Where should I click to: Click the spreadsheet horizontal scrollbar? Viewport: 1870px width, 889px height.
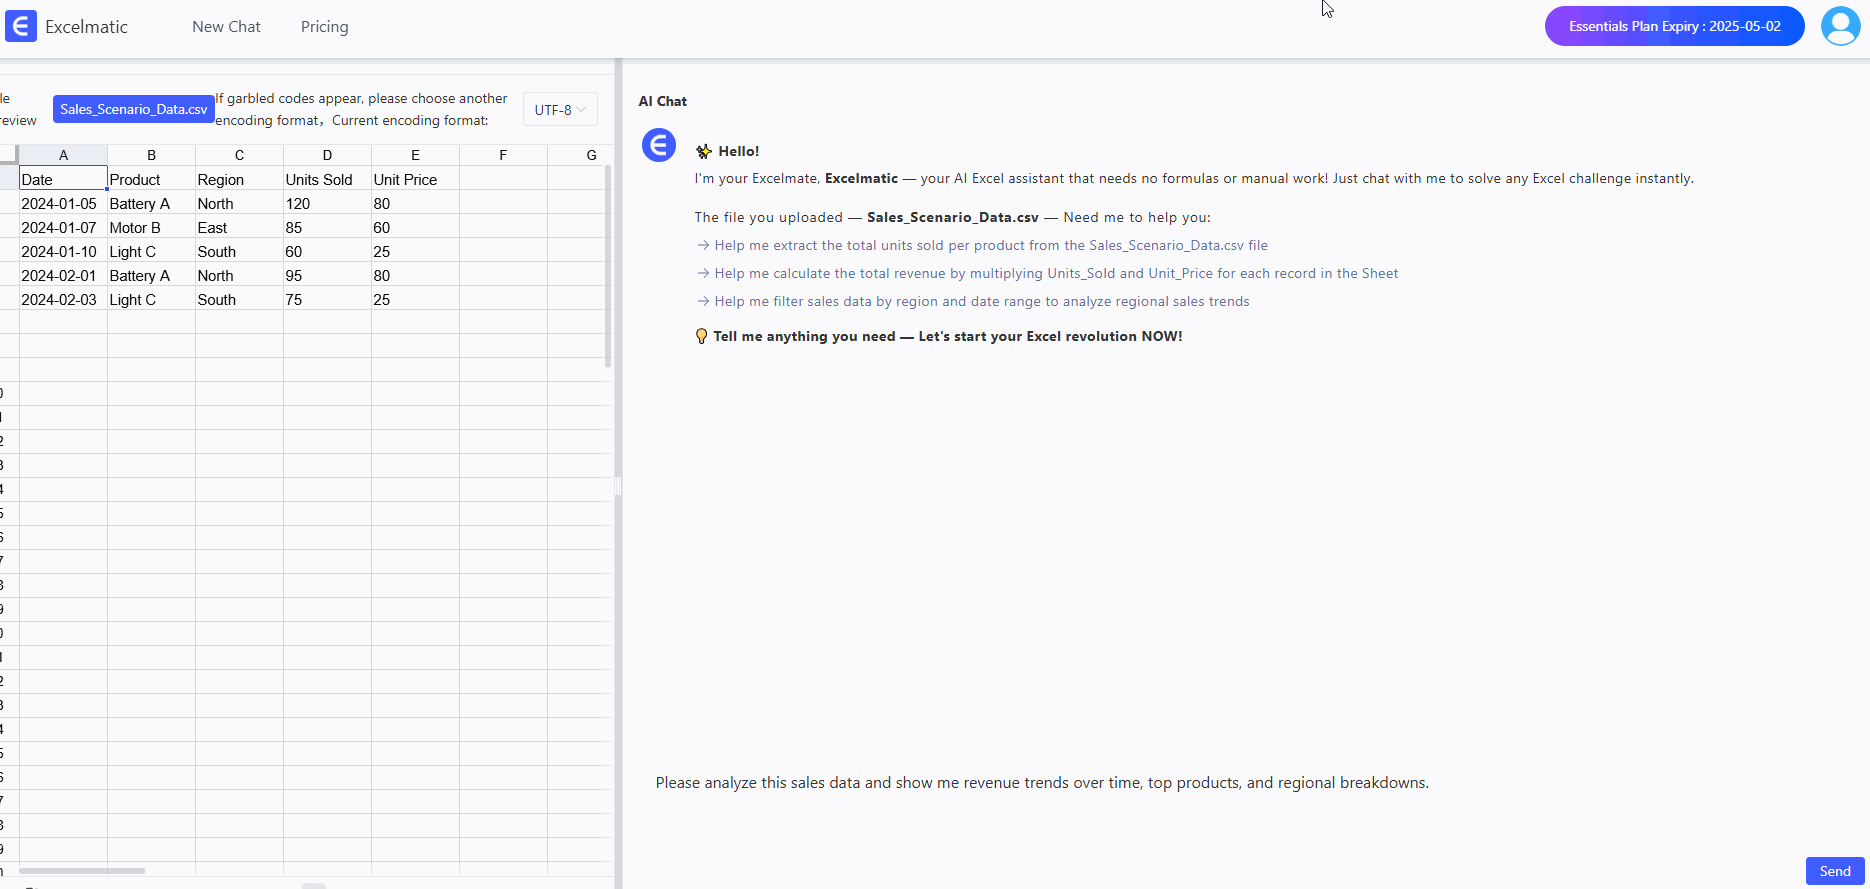point(82,871)
